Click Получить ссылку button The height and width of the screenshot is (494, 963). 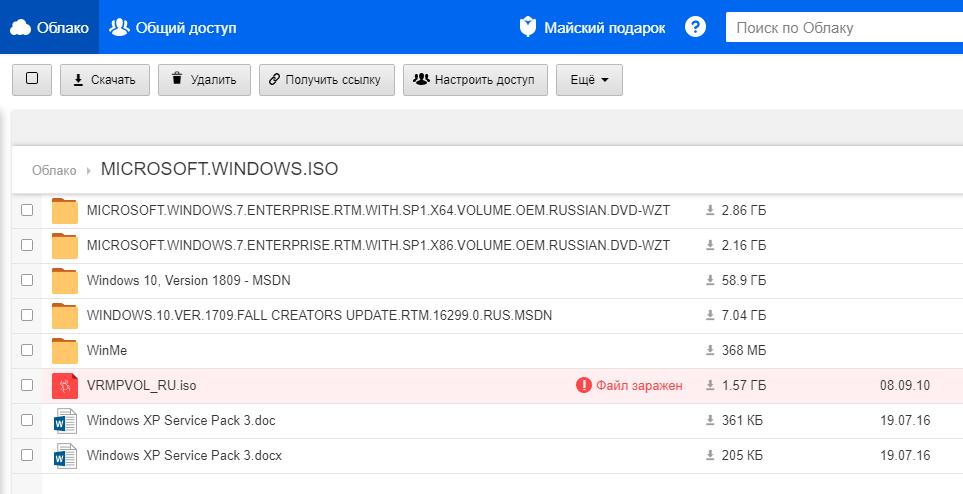tap(327, 80)
